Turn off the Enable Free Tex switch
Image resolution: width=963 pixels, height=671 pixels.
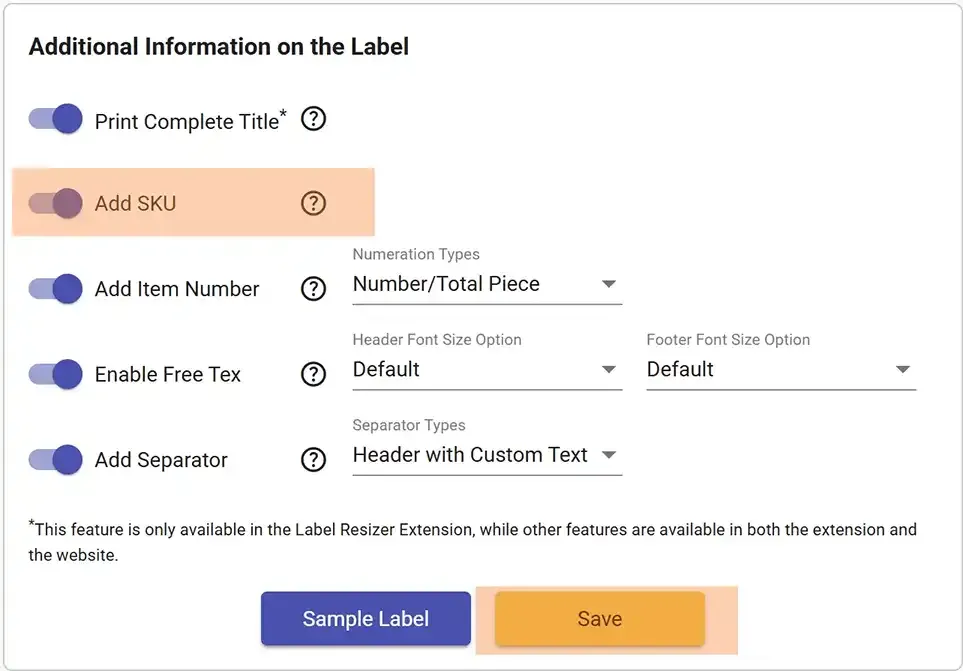tap(55, 374)
